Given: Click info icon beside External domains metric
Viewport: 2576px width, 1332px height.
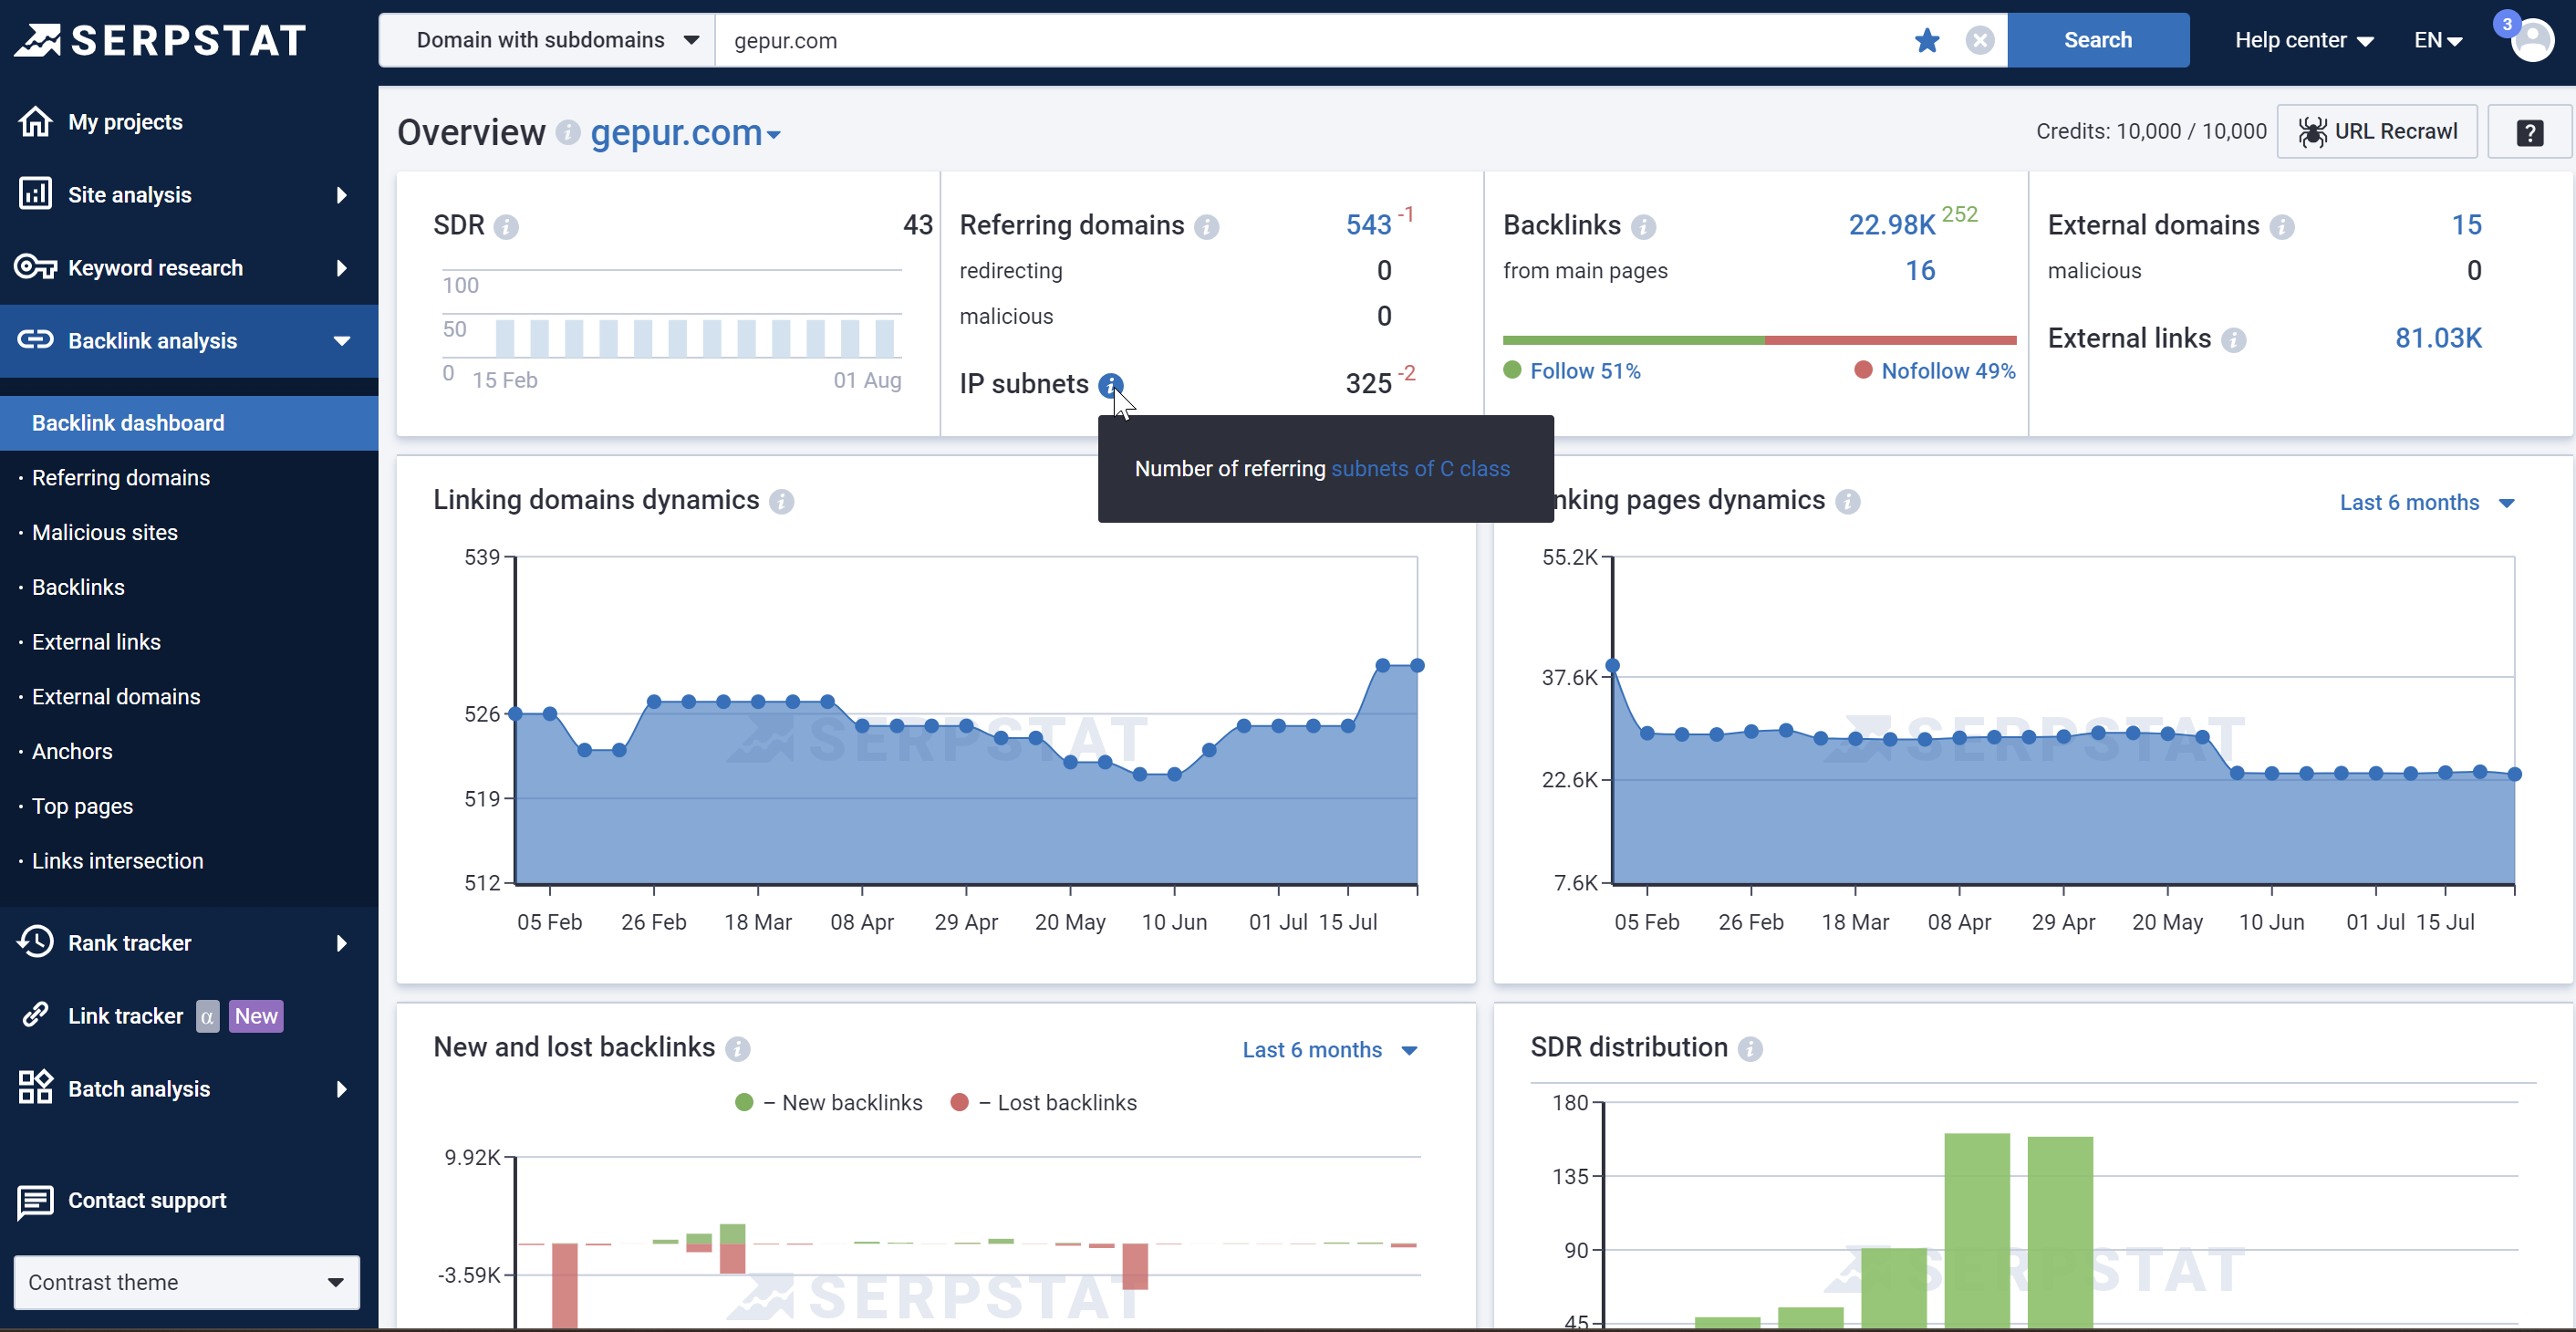Looking at the screenshot, I should (x=2281, y=227).
